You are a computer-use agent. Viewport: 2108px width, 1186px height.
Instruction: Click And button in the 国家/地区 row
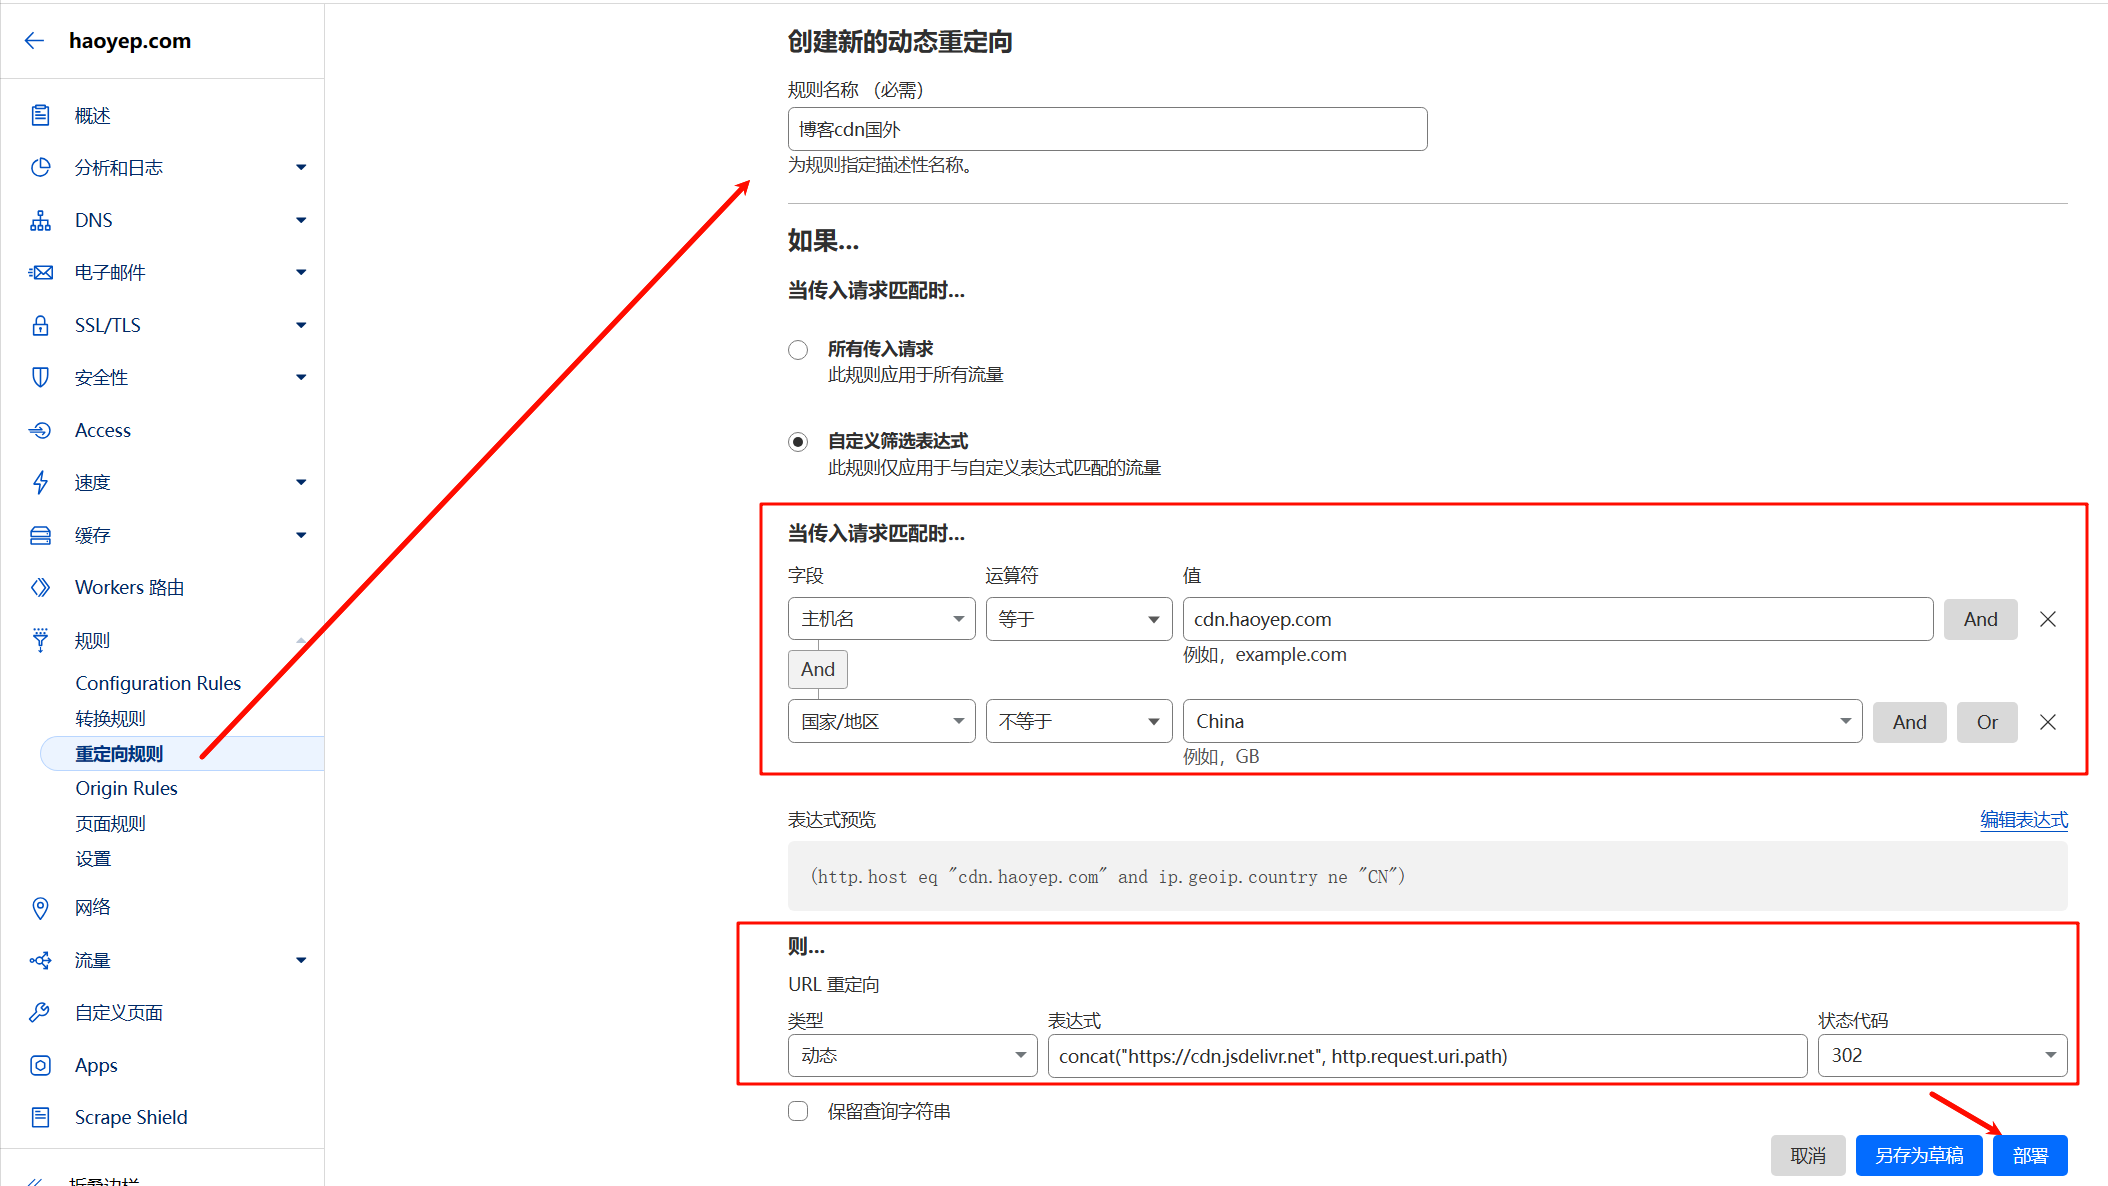coord(1909,722)
